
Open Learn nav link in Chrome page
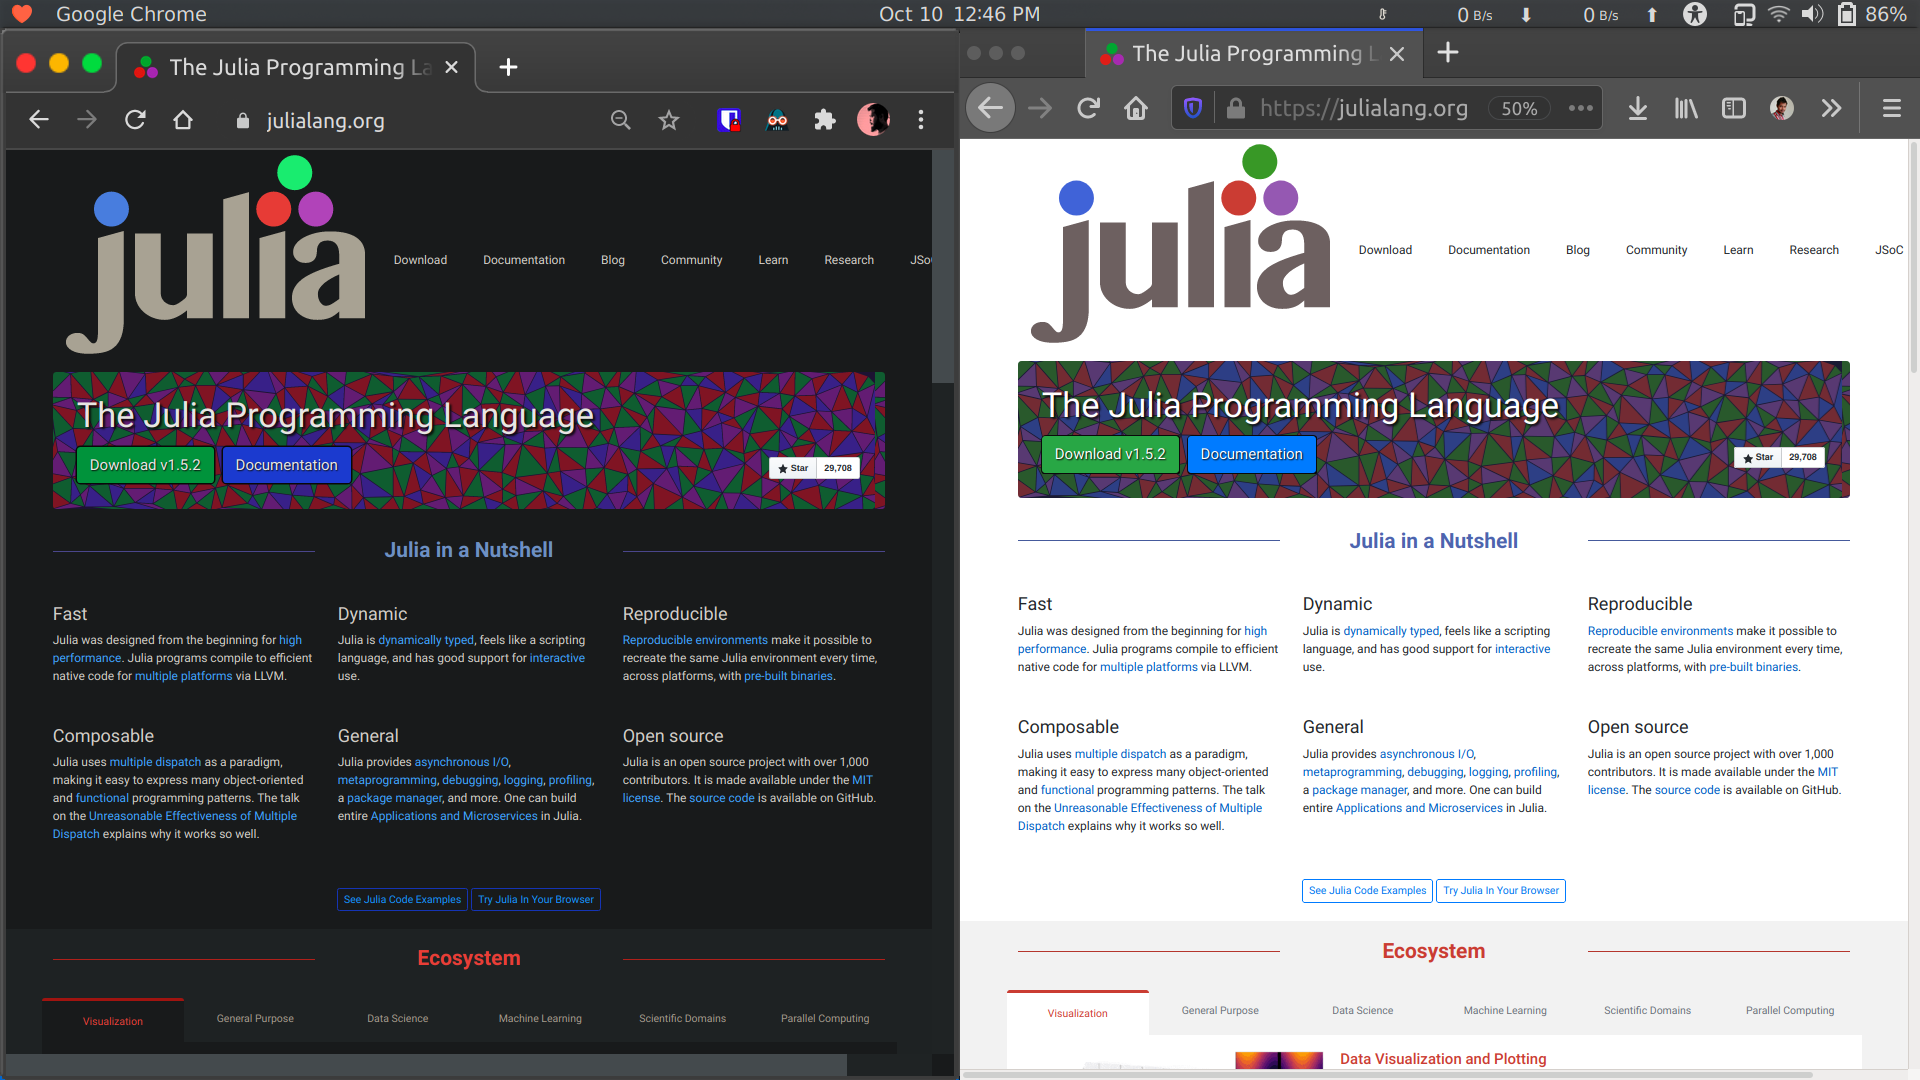tap(773, 260)
